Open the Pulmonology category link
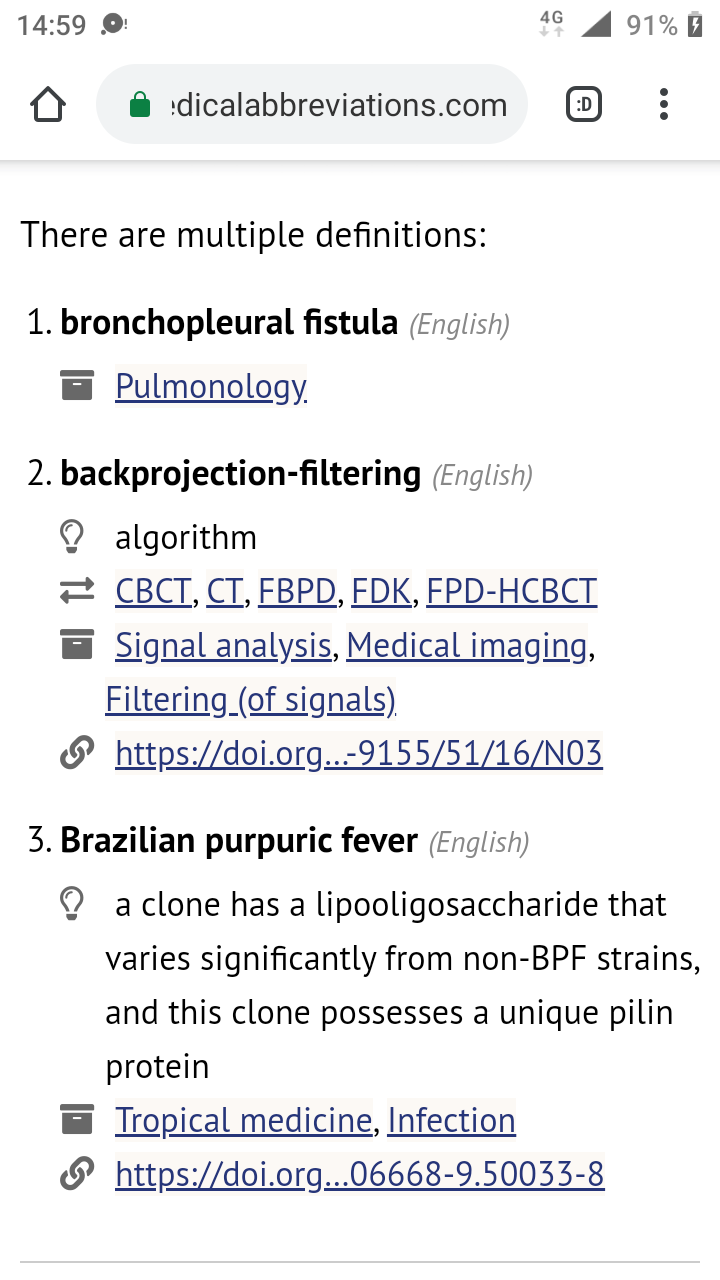720x1280 pixels. (x=211, y=386)
